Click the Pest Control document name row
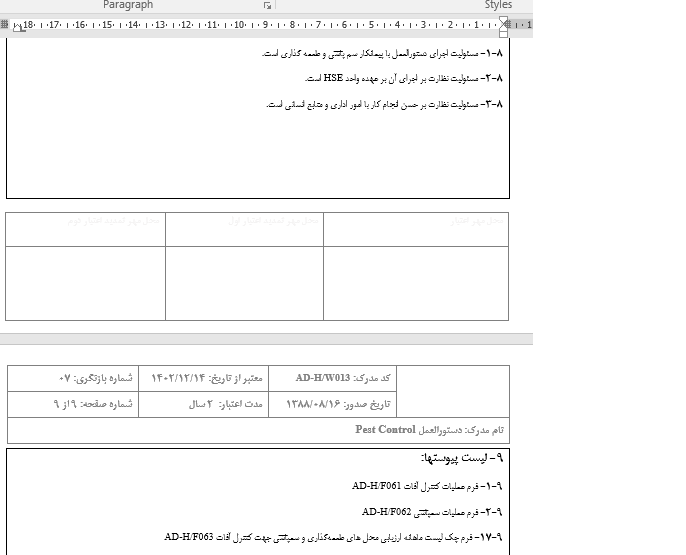 click(258, 431)
